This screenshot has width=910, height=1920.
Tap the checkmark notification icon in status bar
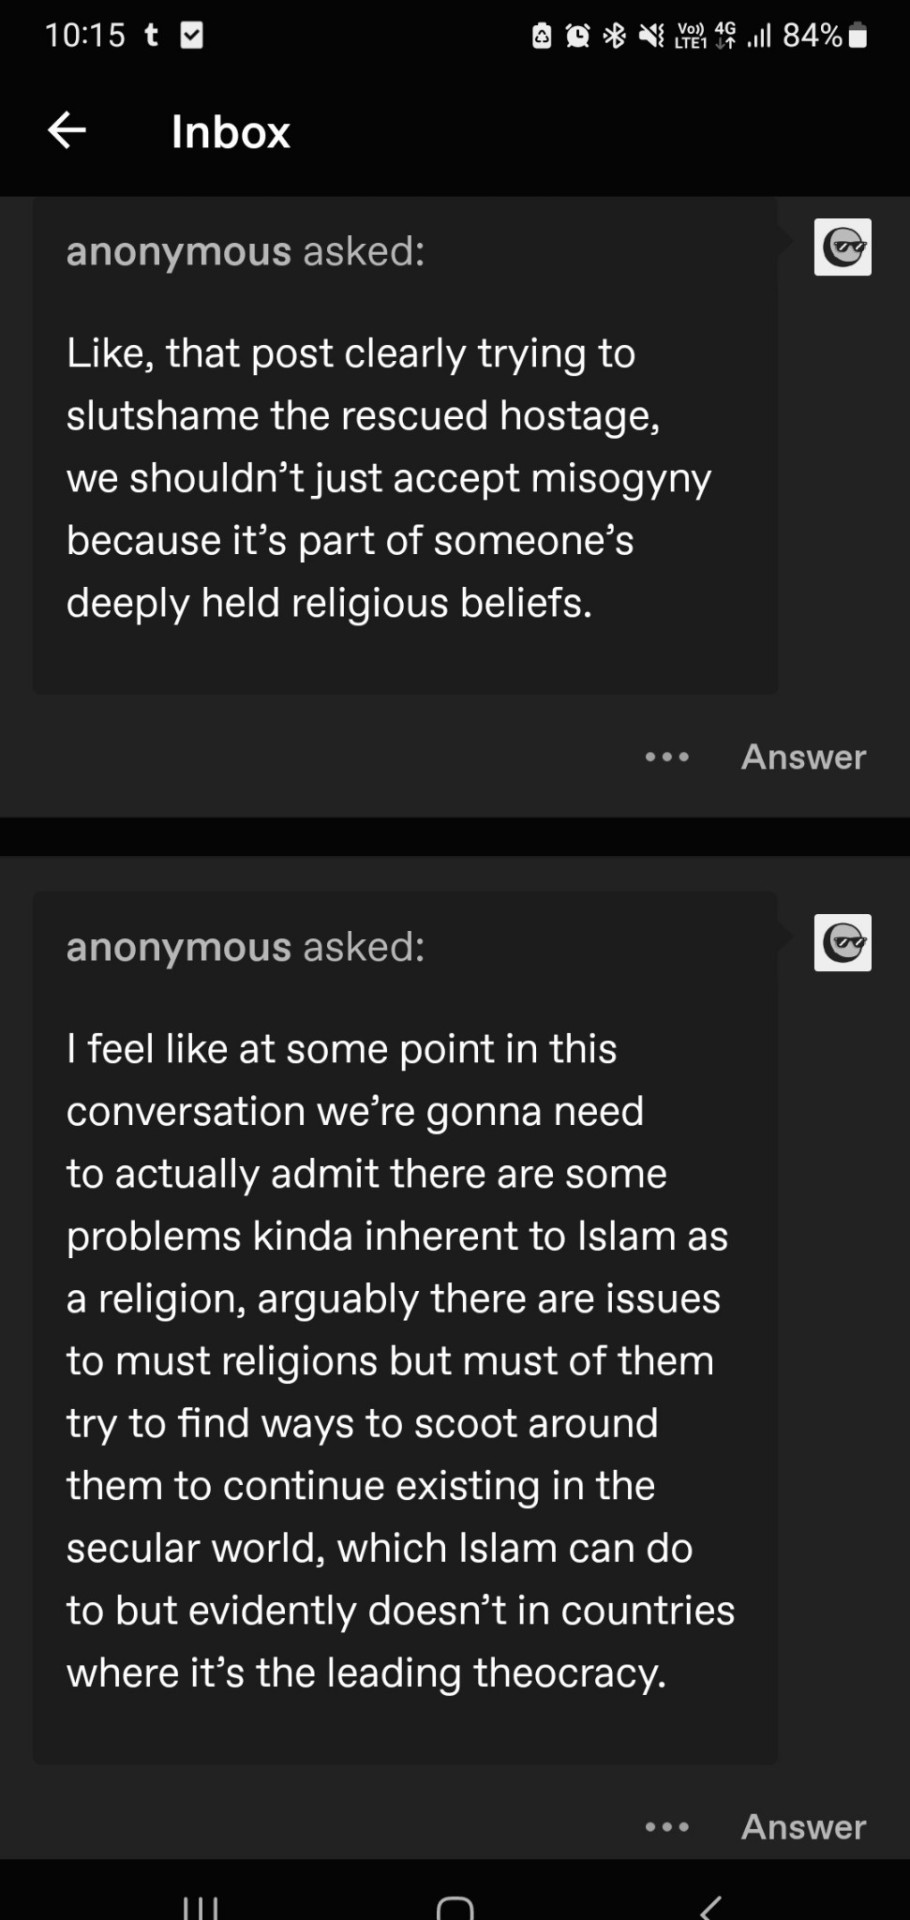(191, 36)
